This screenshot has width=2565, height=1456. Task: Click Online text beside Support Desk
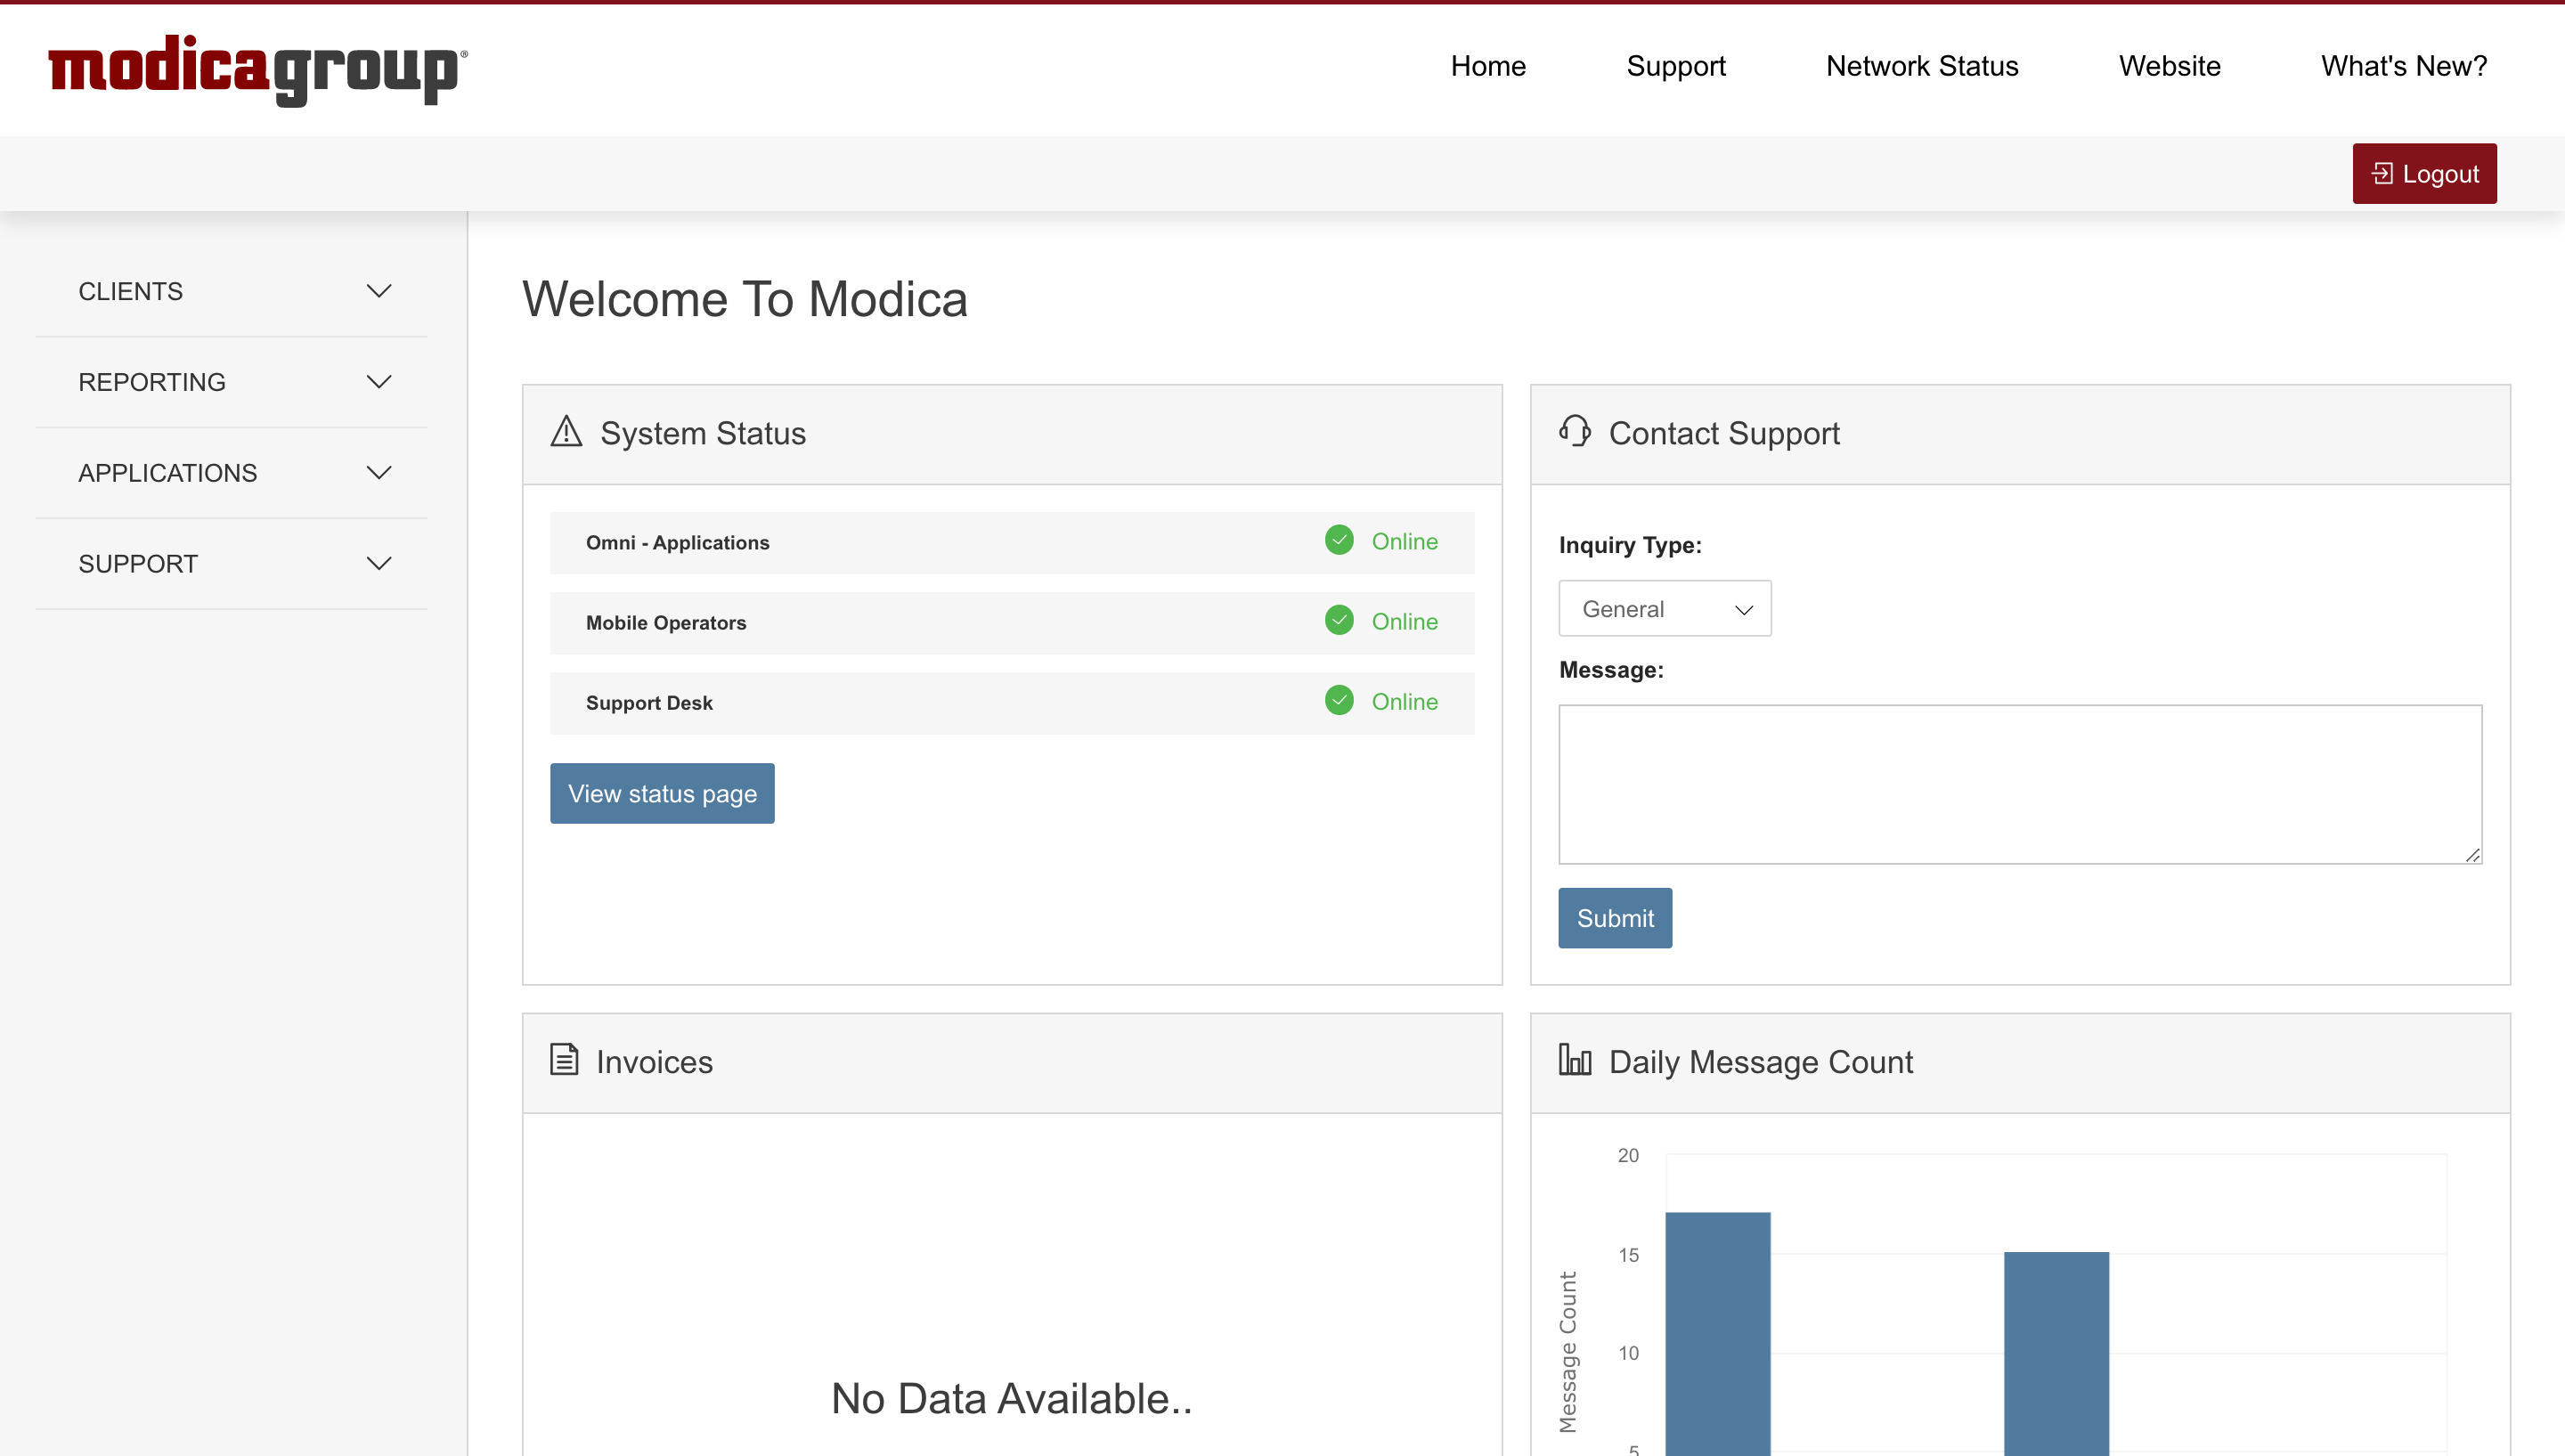(1404, 701)
